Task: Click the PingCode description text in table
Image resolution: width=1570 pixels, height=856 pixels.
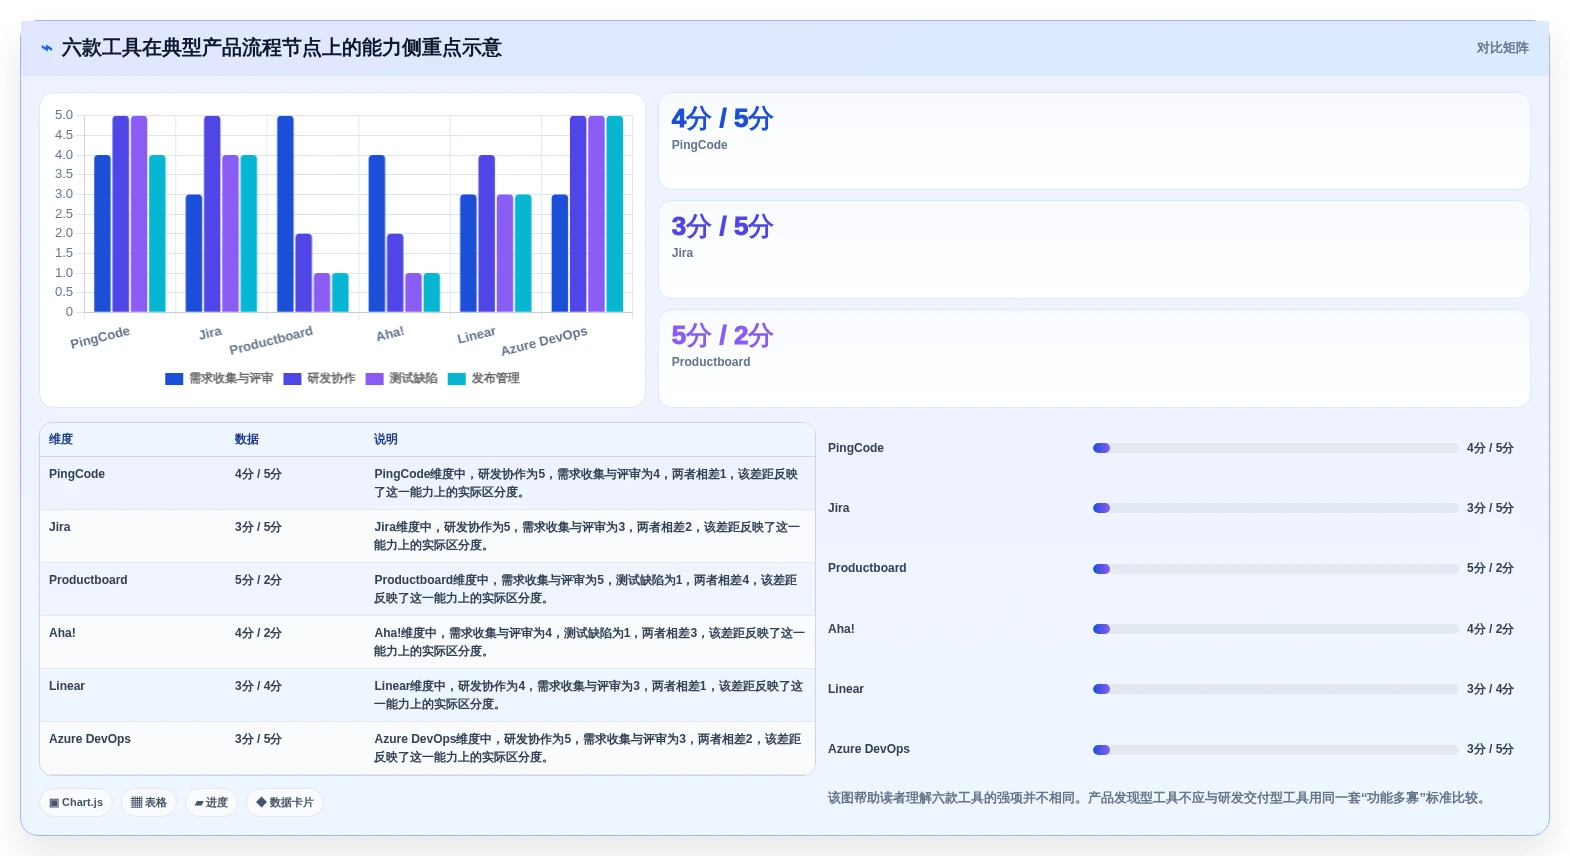Action: point(587,483)
